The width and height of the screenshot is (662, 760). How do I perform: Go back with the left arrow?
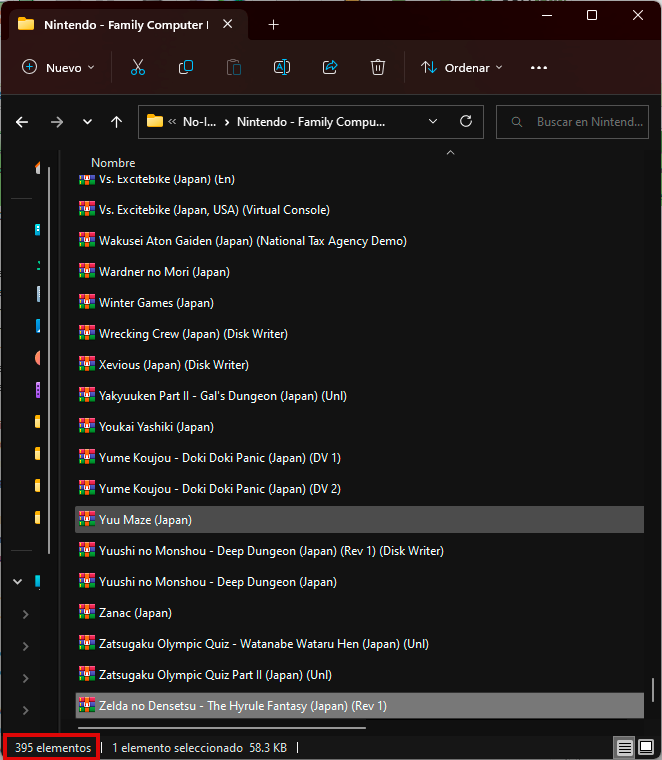[22, 122]
